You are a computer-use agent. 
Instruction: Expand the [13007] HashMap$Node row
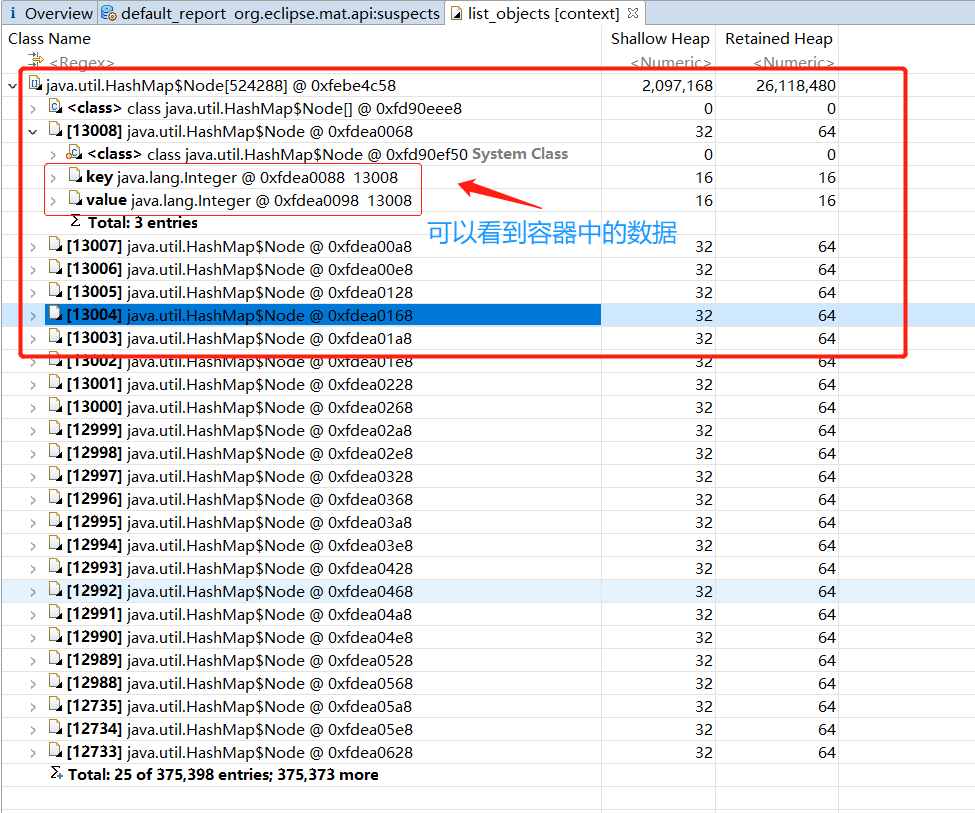(x=32, y=247)
